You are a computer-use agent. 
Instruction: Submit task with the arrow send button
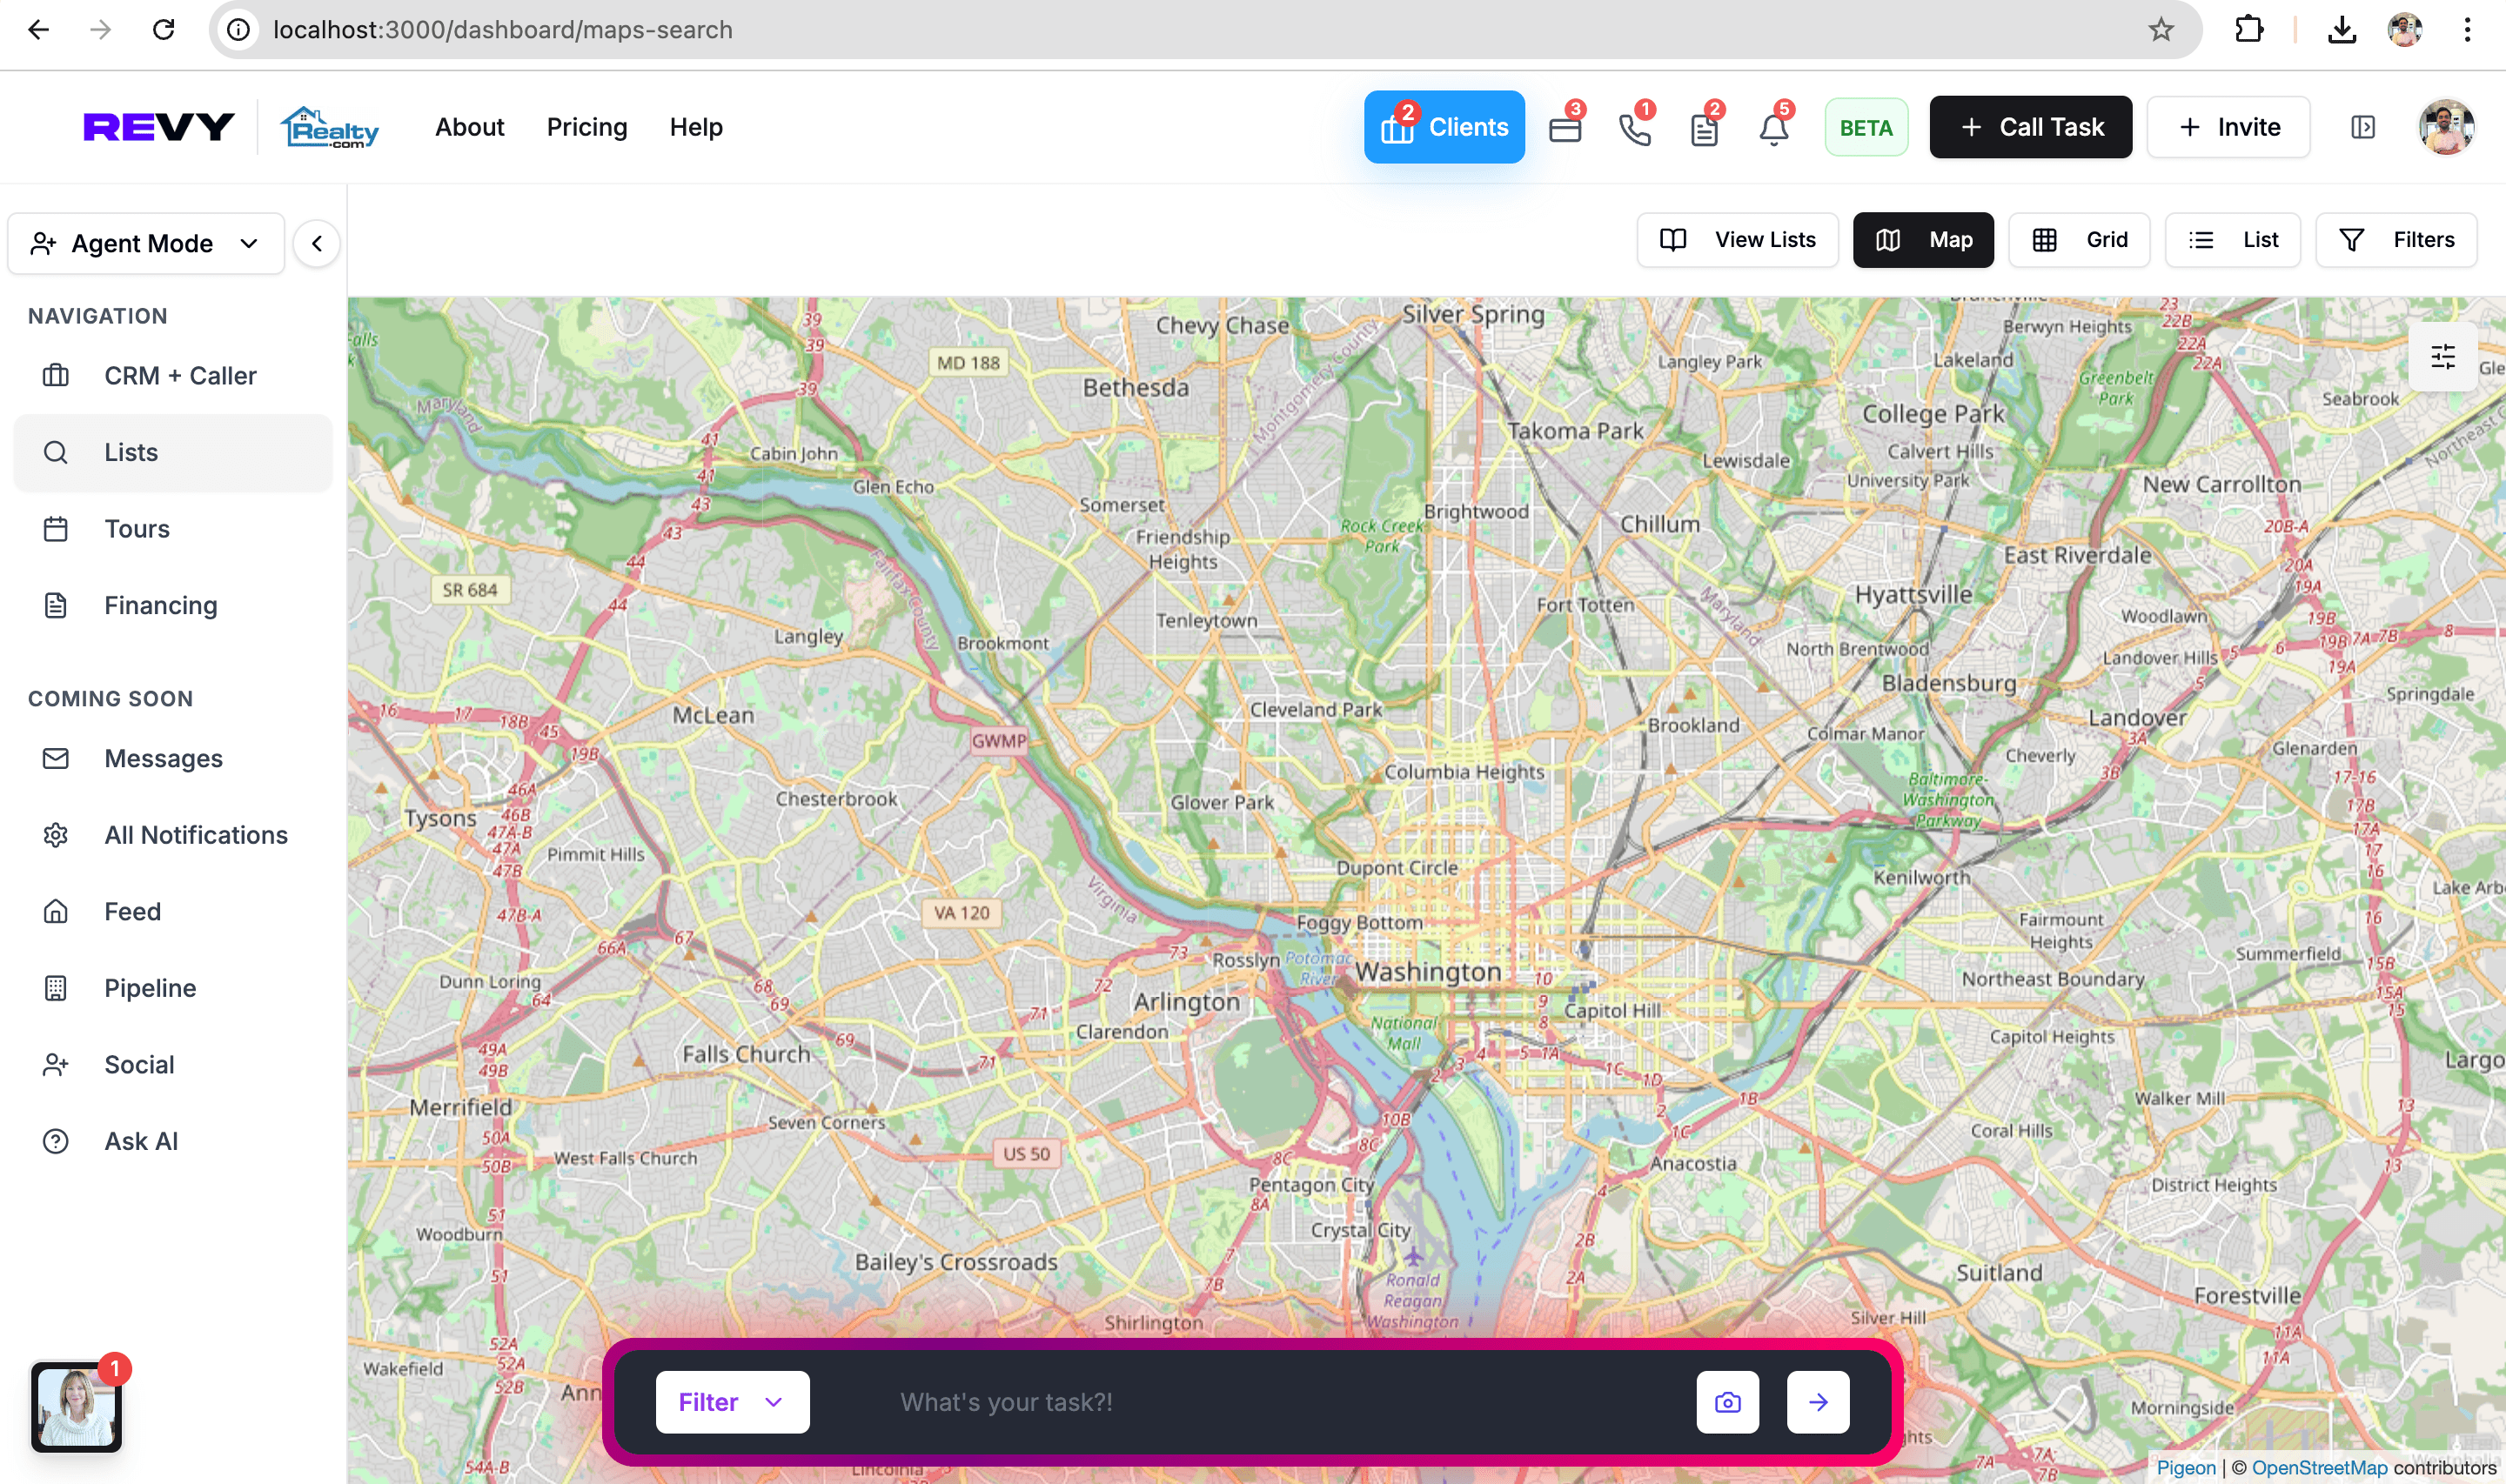1817,1402
